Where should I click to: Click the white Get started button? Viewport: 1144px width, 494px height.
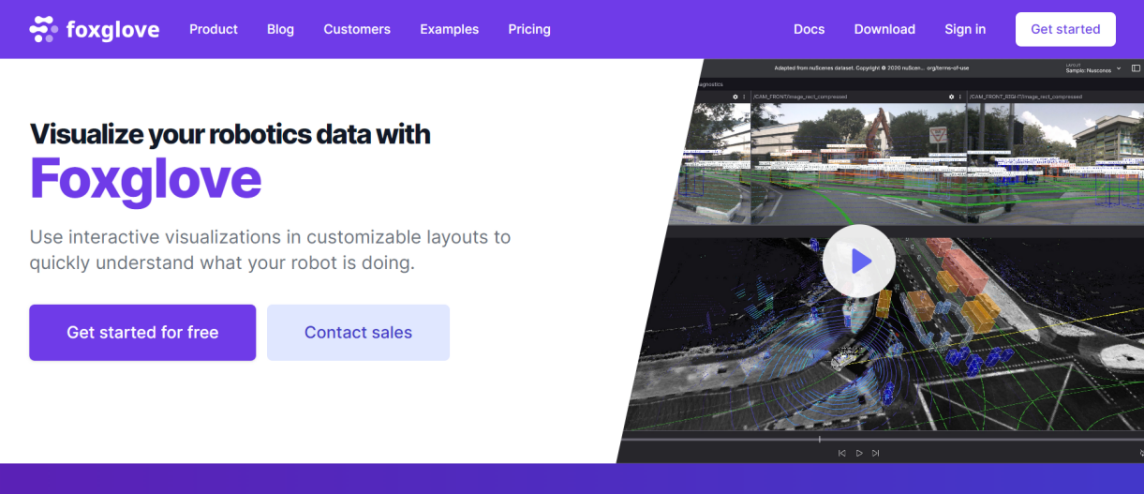(x=1065, y=29)
